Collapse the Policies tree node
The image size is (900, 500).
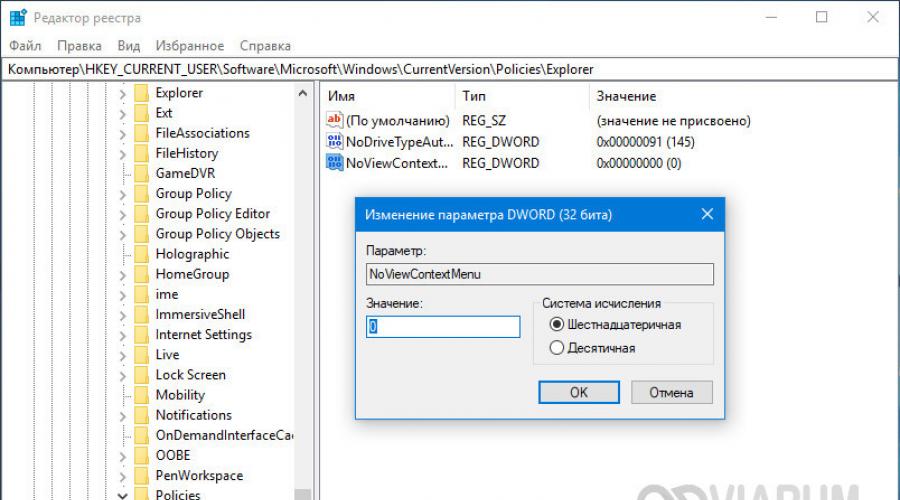click(x=122, y=495)
